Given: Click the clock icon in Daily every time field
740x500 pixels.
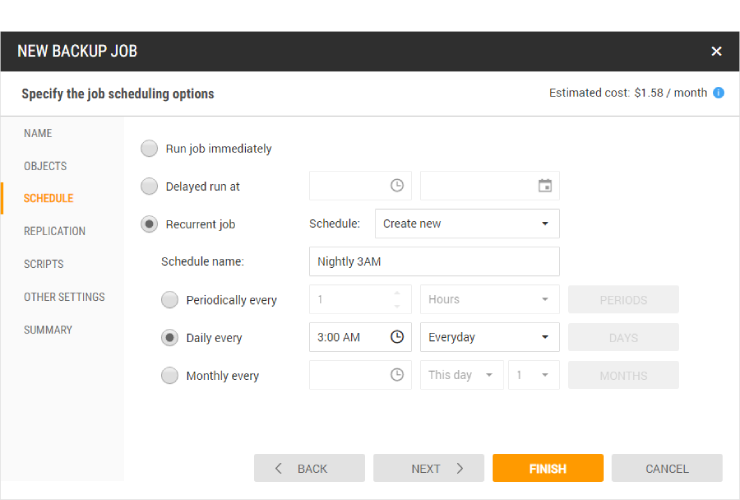Looking at the screenshot, I should click(397, 337).
